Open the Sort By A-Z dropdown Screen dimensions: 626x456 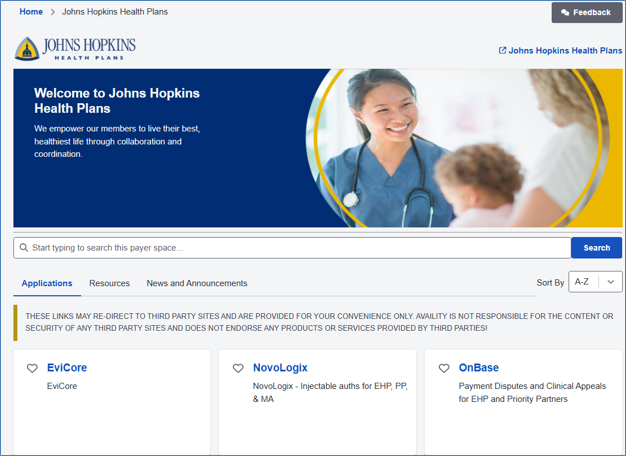(595, 282)
